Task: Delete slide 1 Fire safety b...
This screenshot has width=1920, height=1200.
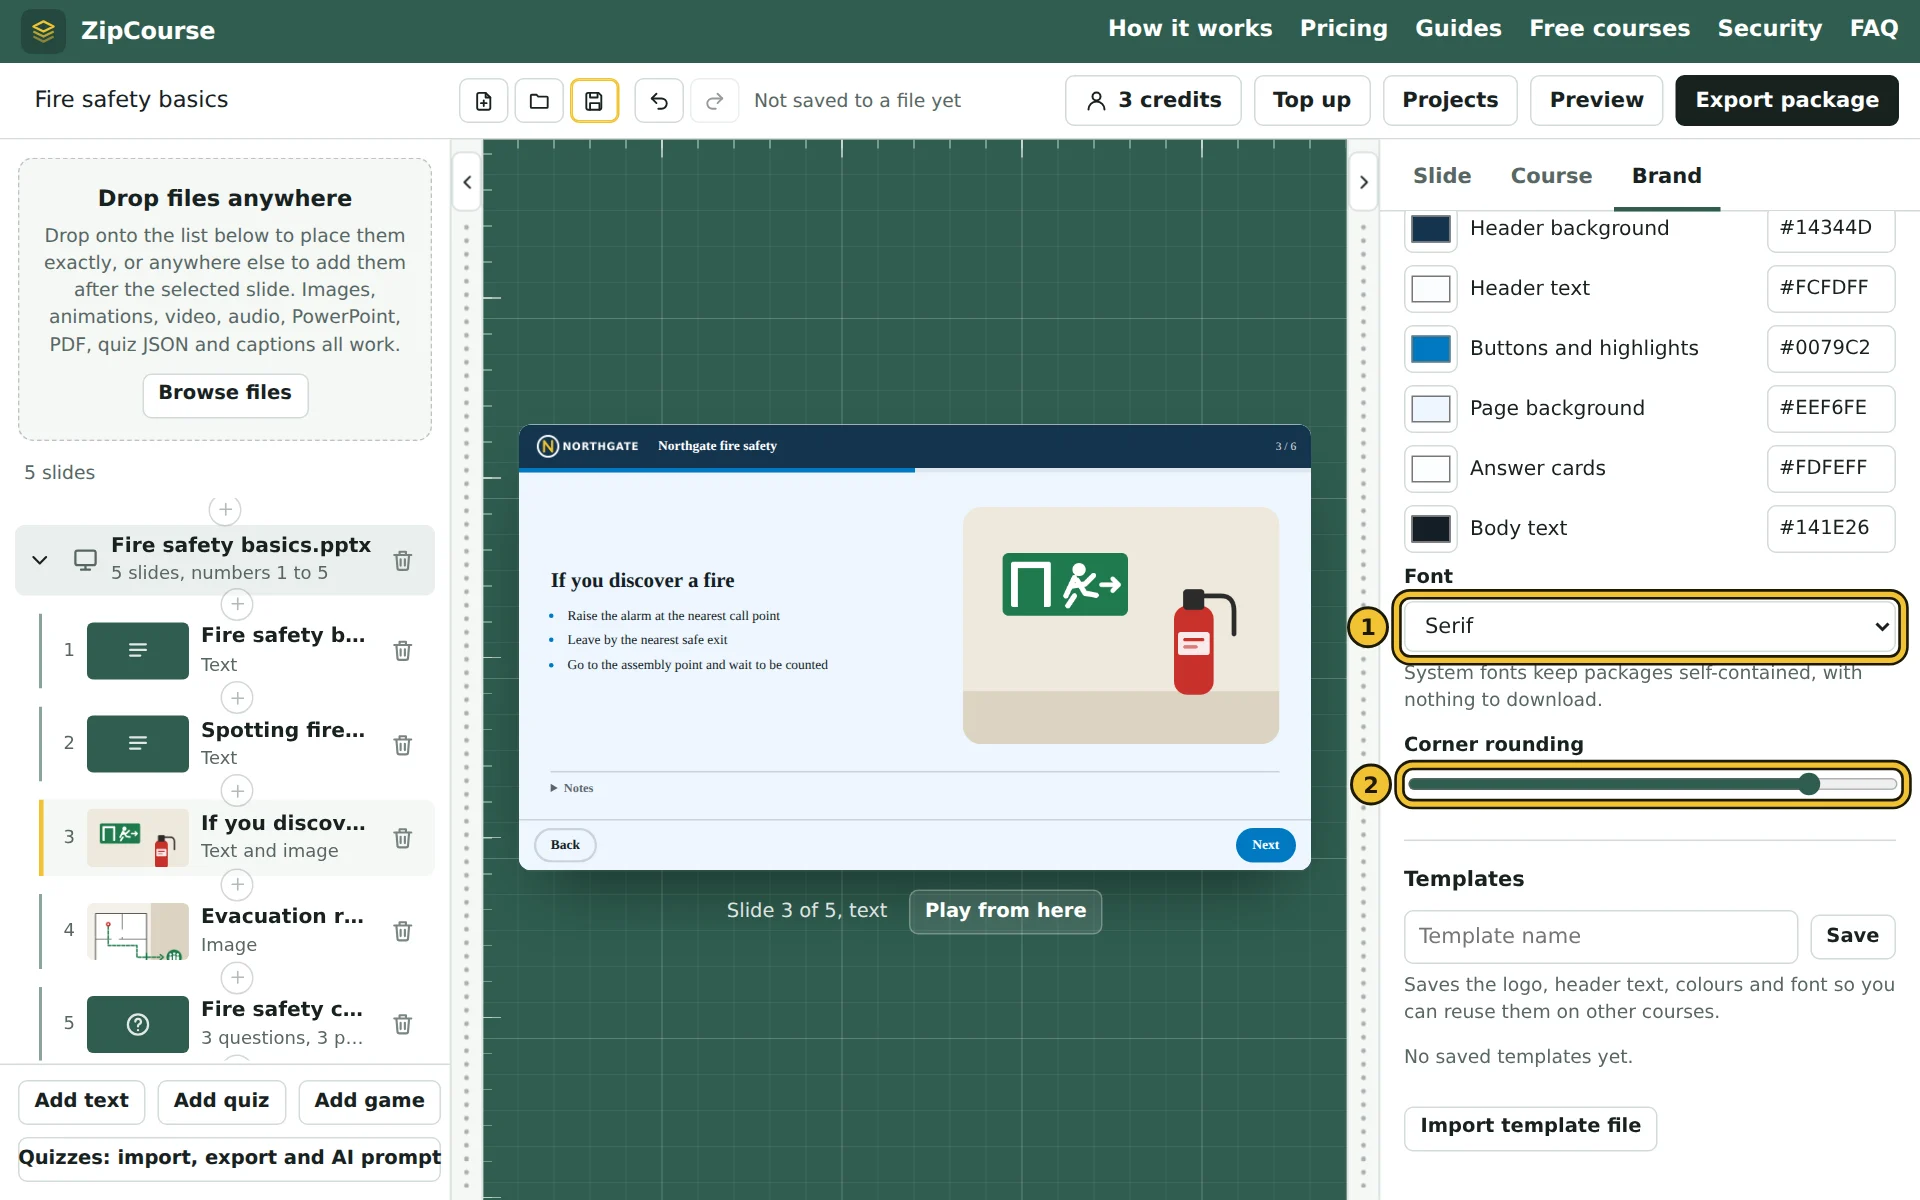Action: [x=403, y=650]
